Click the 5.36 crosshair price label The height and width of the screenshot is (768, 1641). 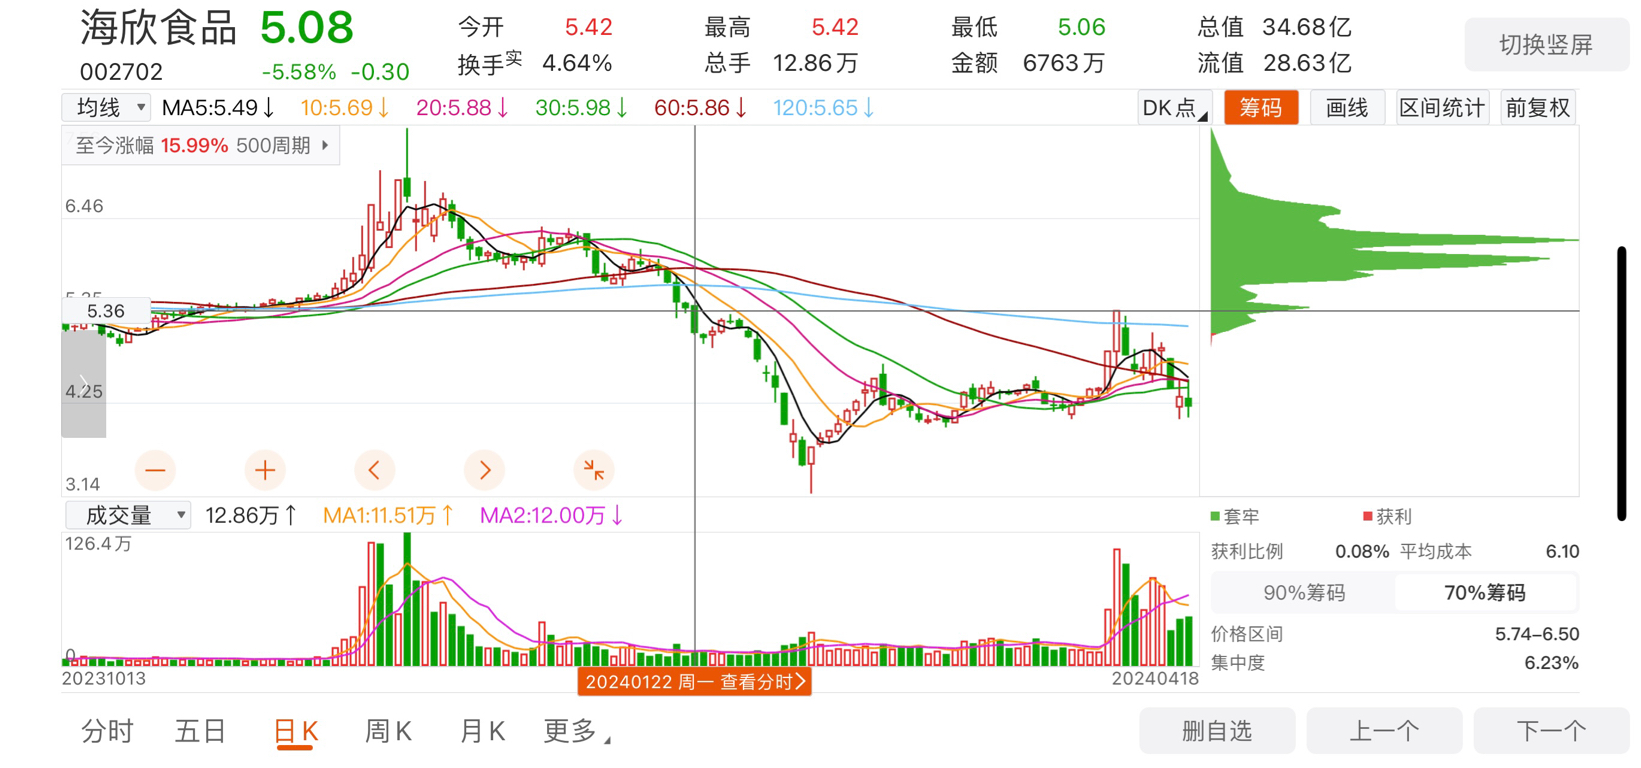point(106,311)
